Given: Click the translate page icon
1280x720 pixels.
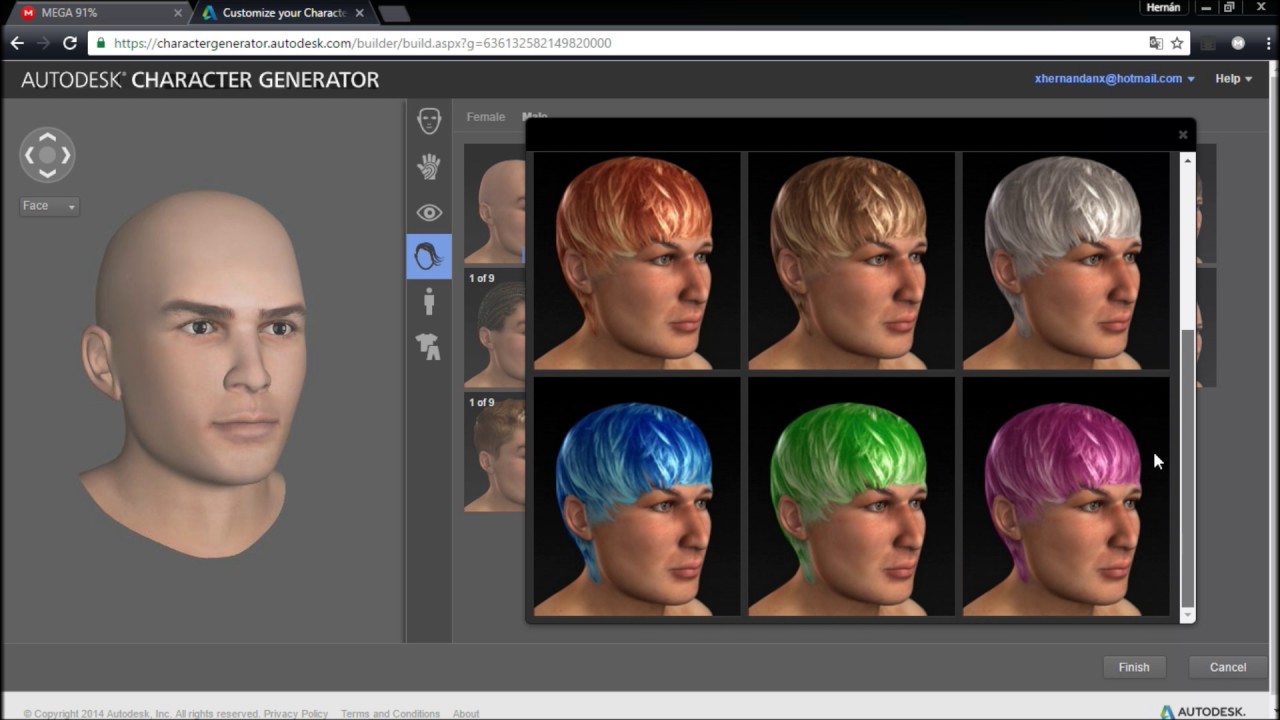Looking at the screenshot, I should pyautogui.click(x=1156, y=43).
